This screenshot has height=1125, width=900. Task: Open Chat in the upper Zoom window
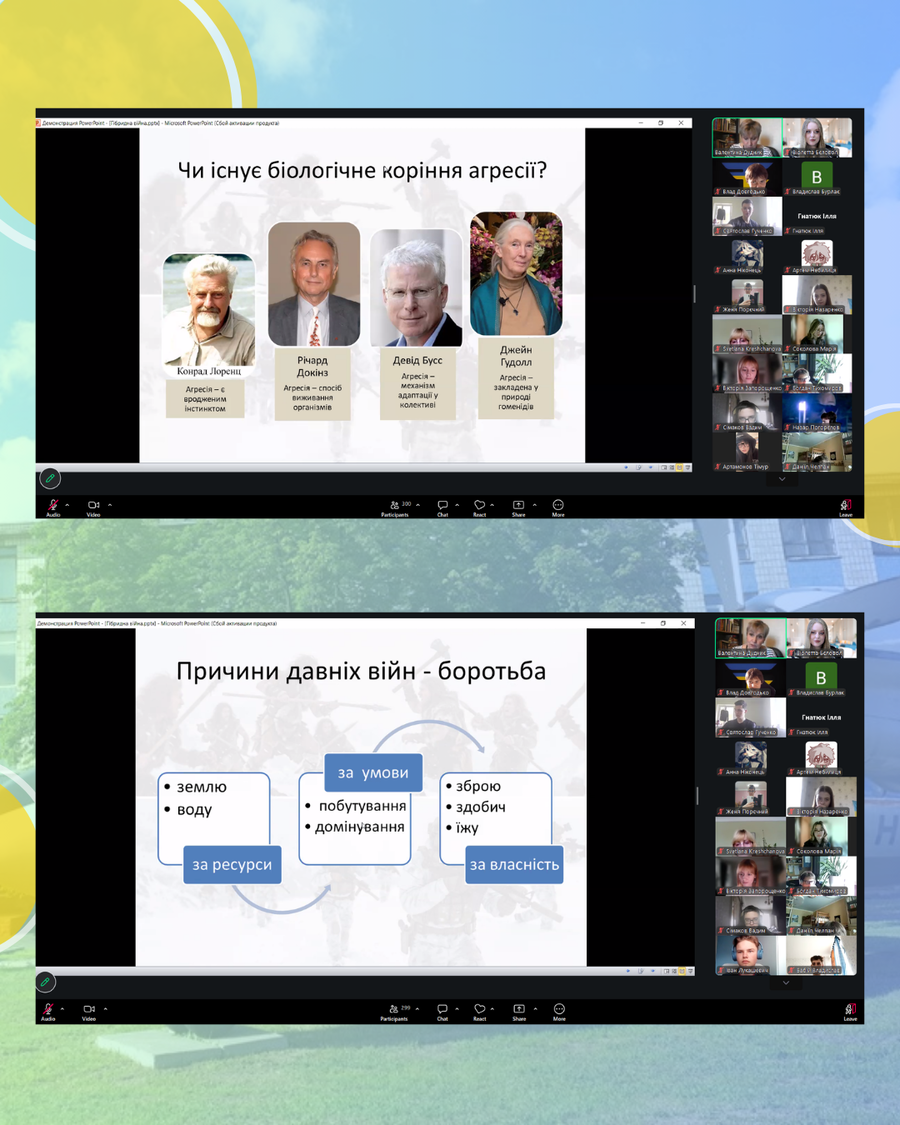(x=442, y=506)
